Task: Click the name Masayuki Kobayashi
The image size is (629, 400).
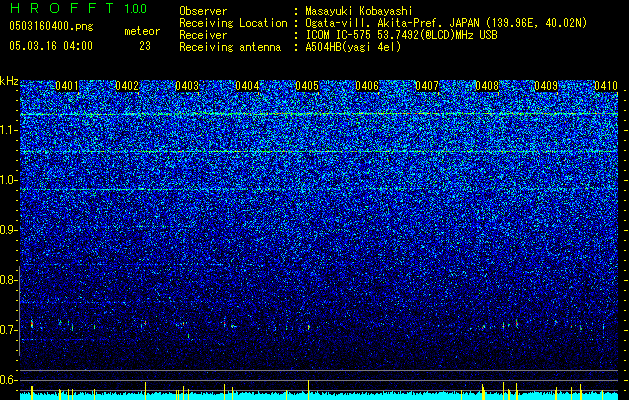Action: [x=358, y=11]
